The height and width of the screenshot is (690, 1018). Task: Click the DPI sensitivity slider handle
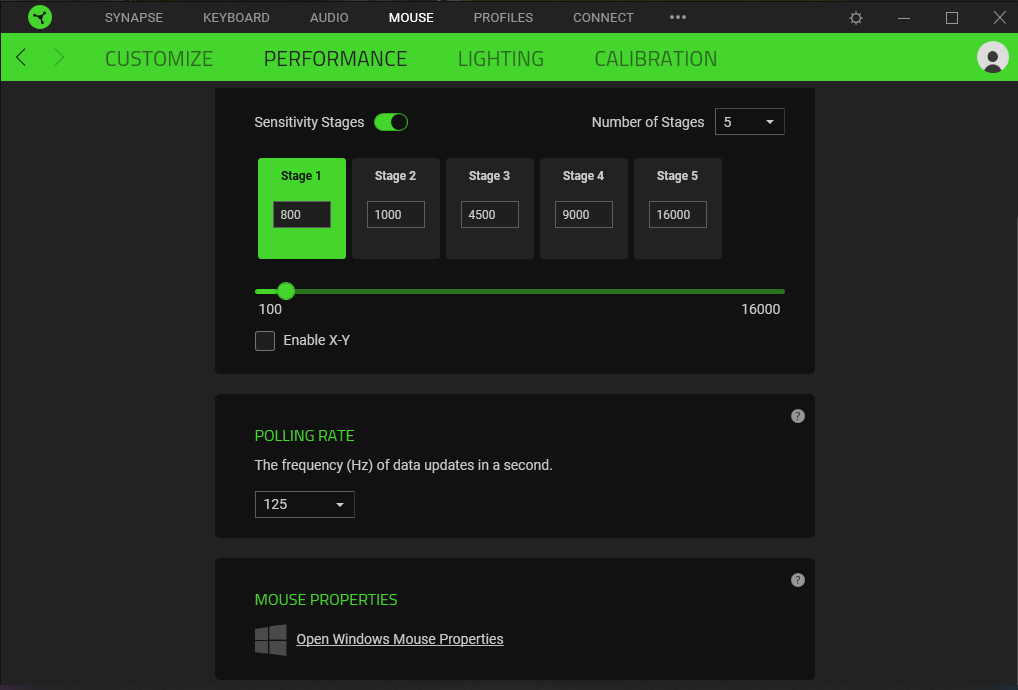tap(286, 291)
